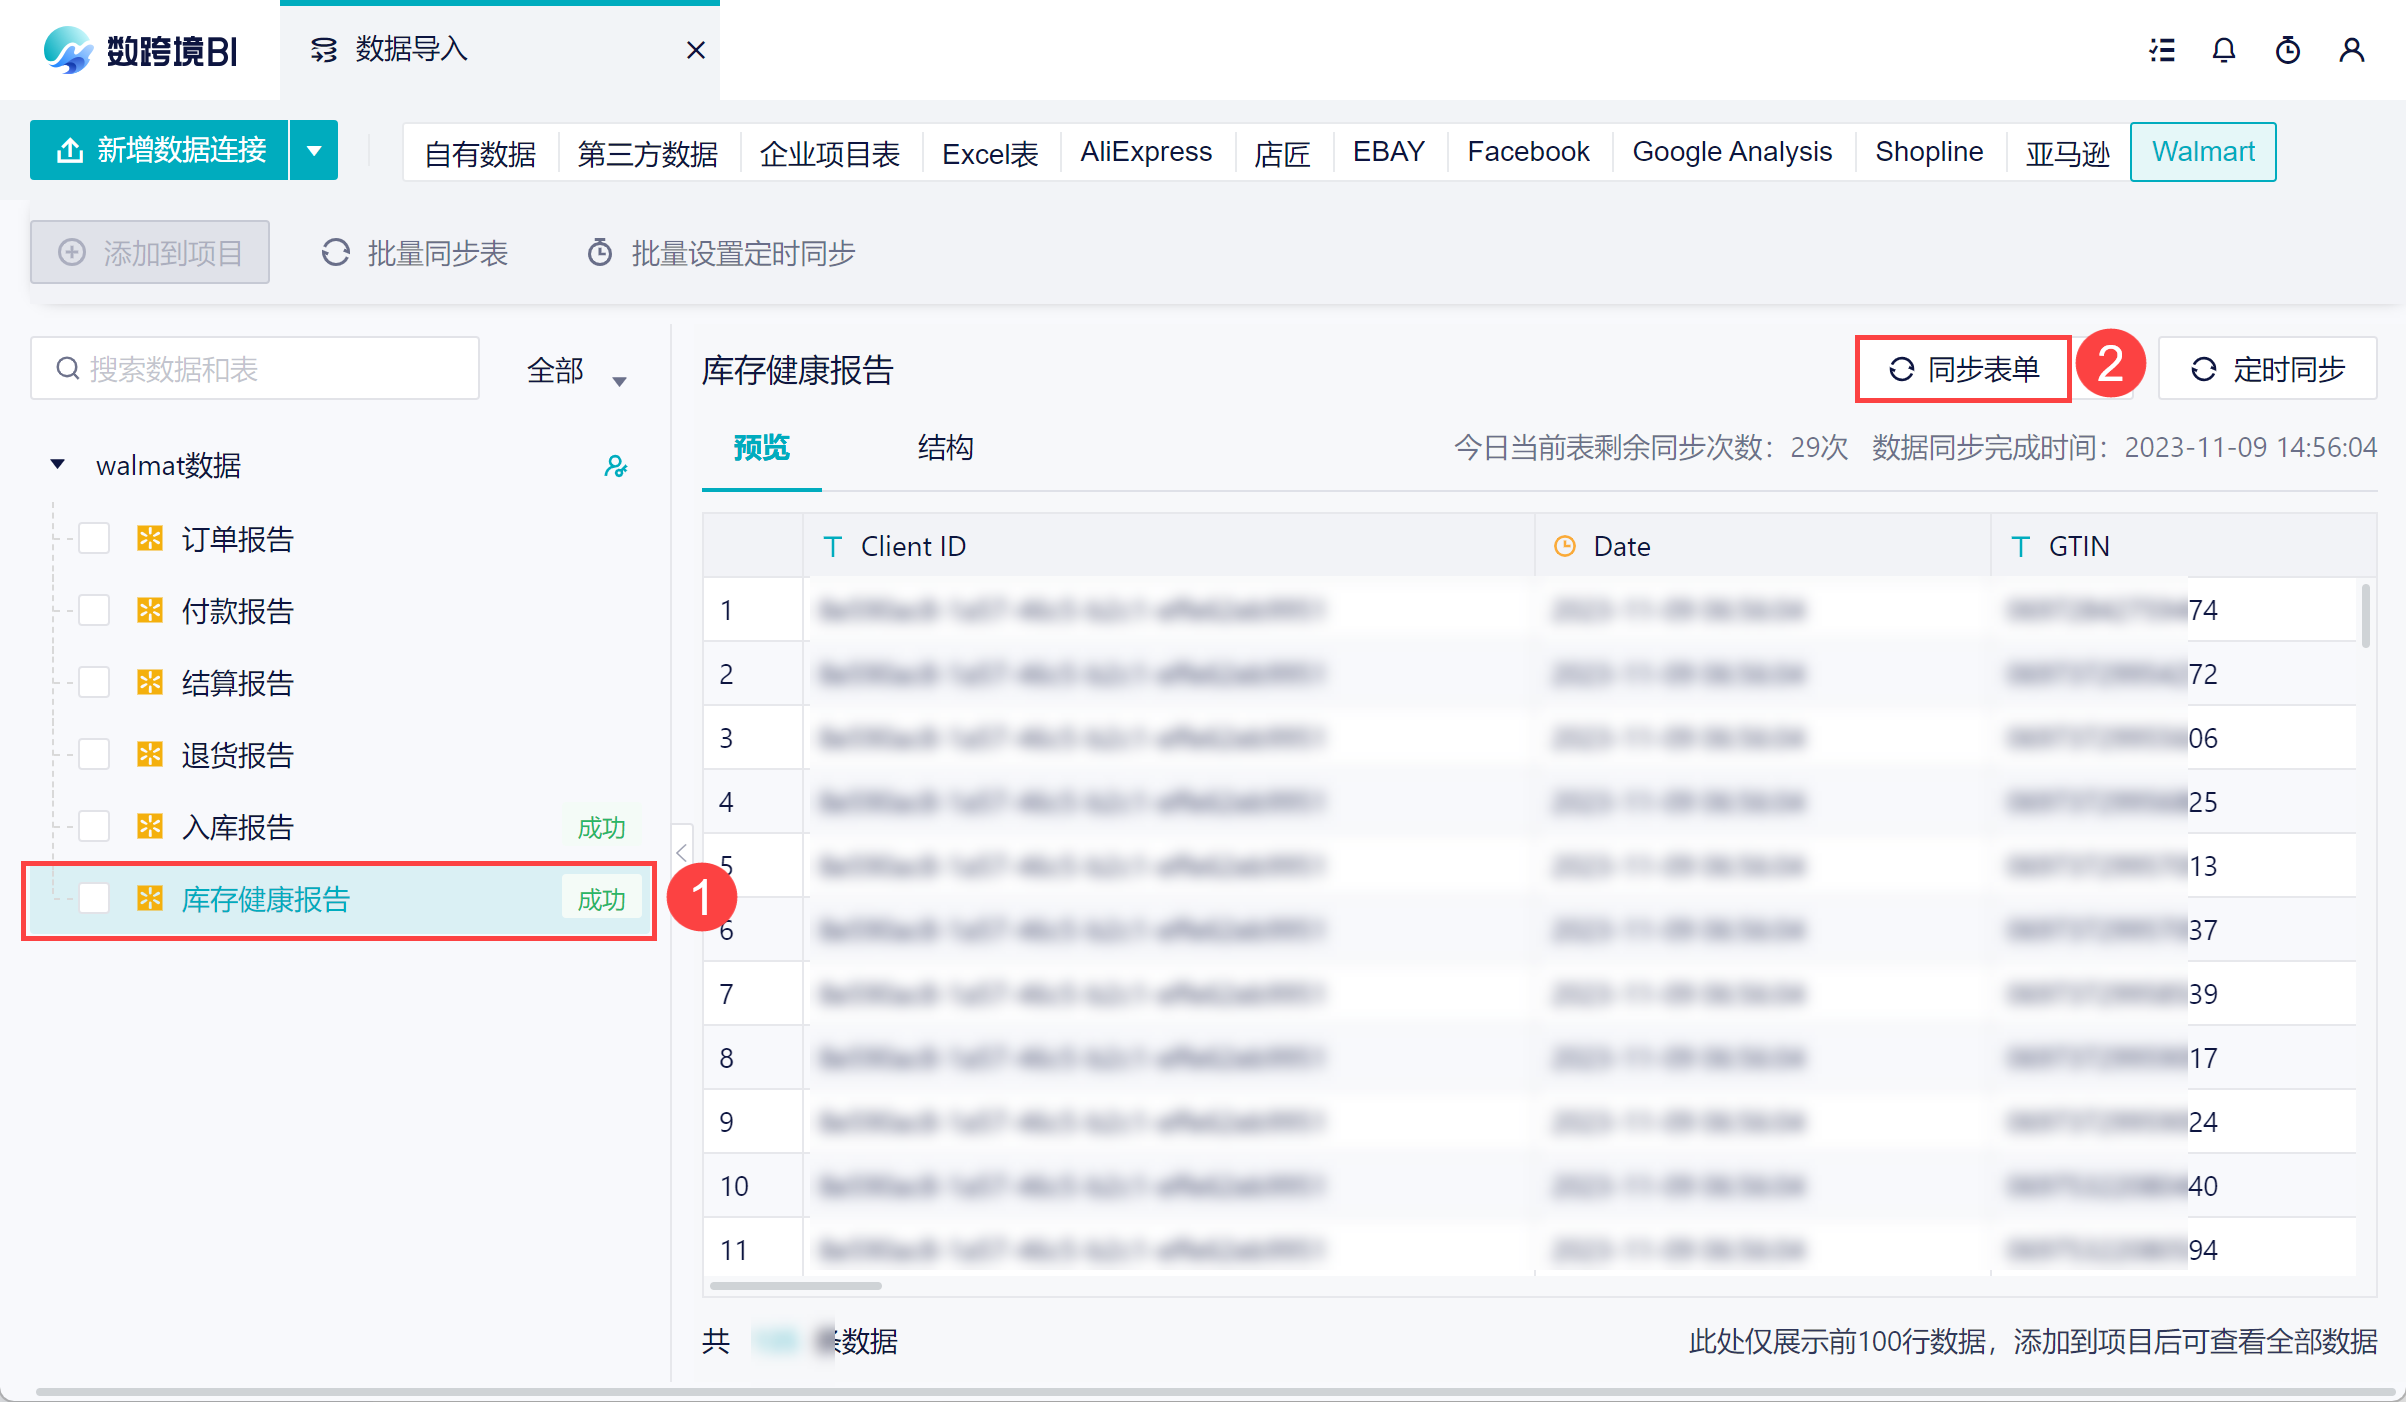Screen dimensions: 2406x1402
Task: Click the 订单报告 table icon
Action: pyautogui.click(x=150, y=539)
